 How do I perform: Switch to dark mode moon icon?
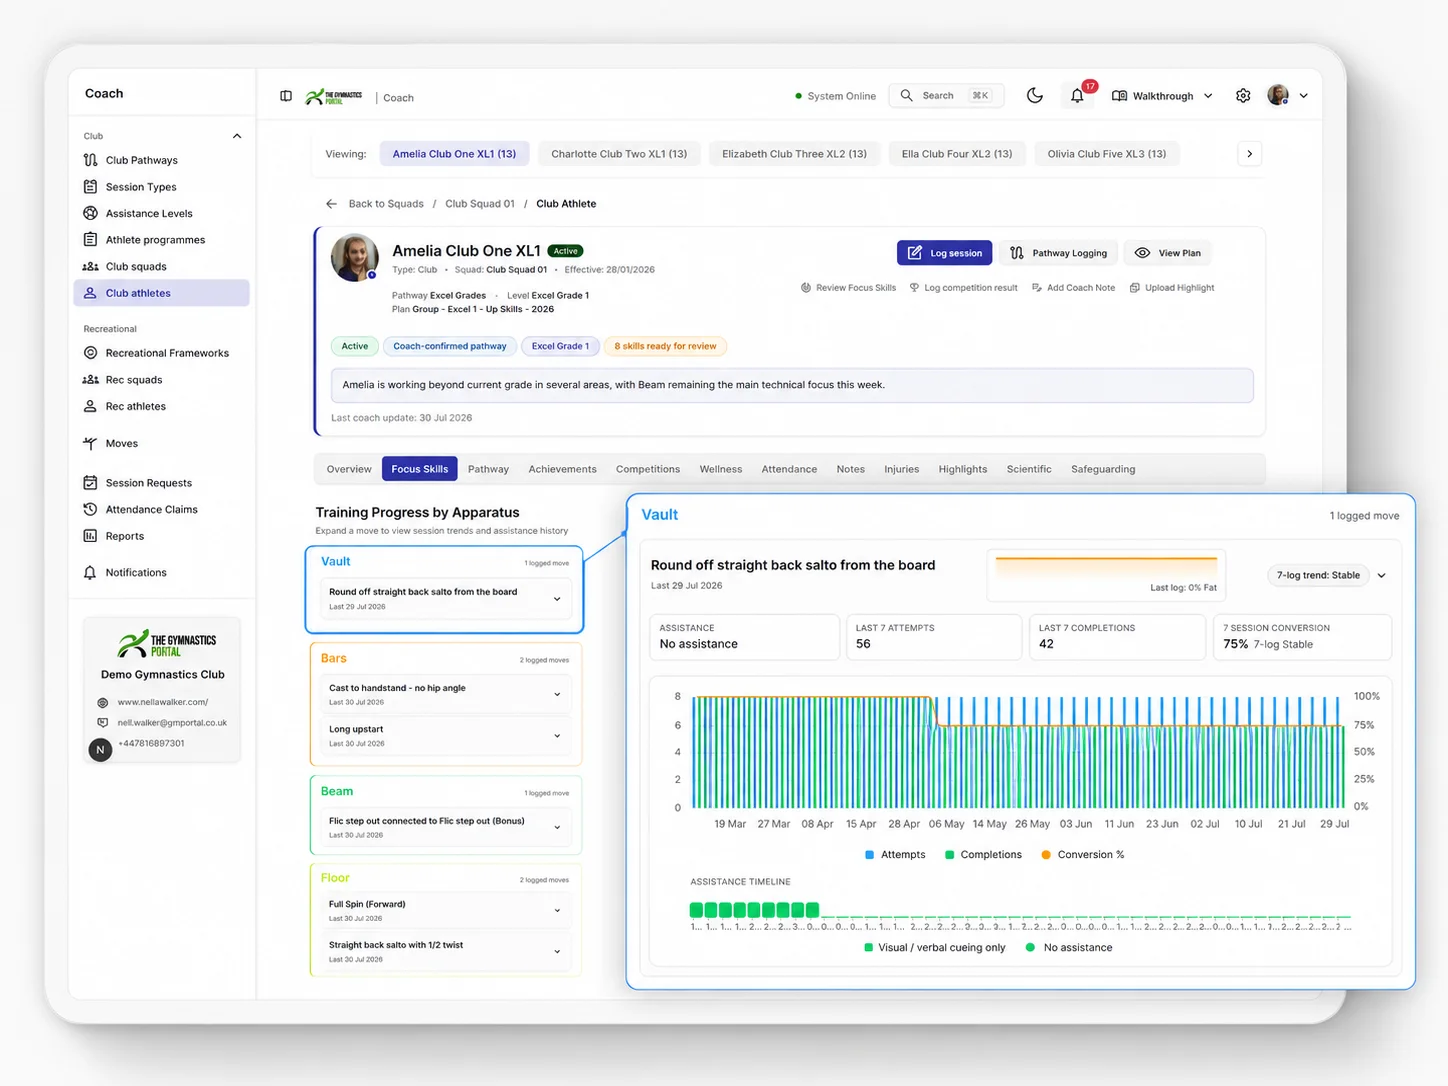point(1035,96)
